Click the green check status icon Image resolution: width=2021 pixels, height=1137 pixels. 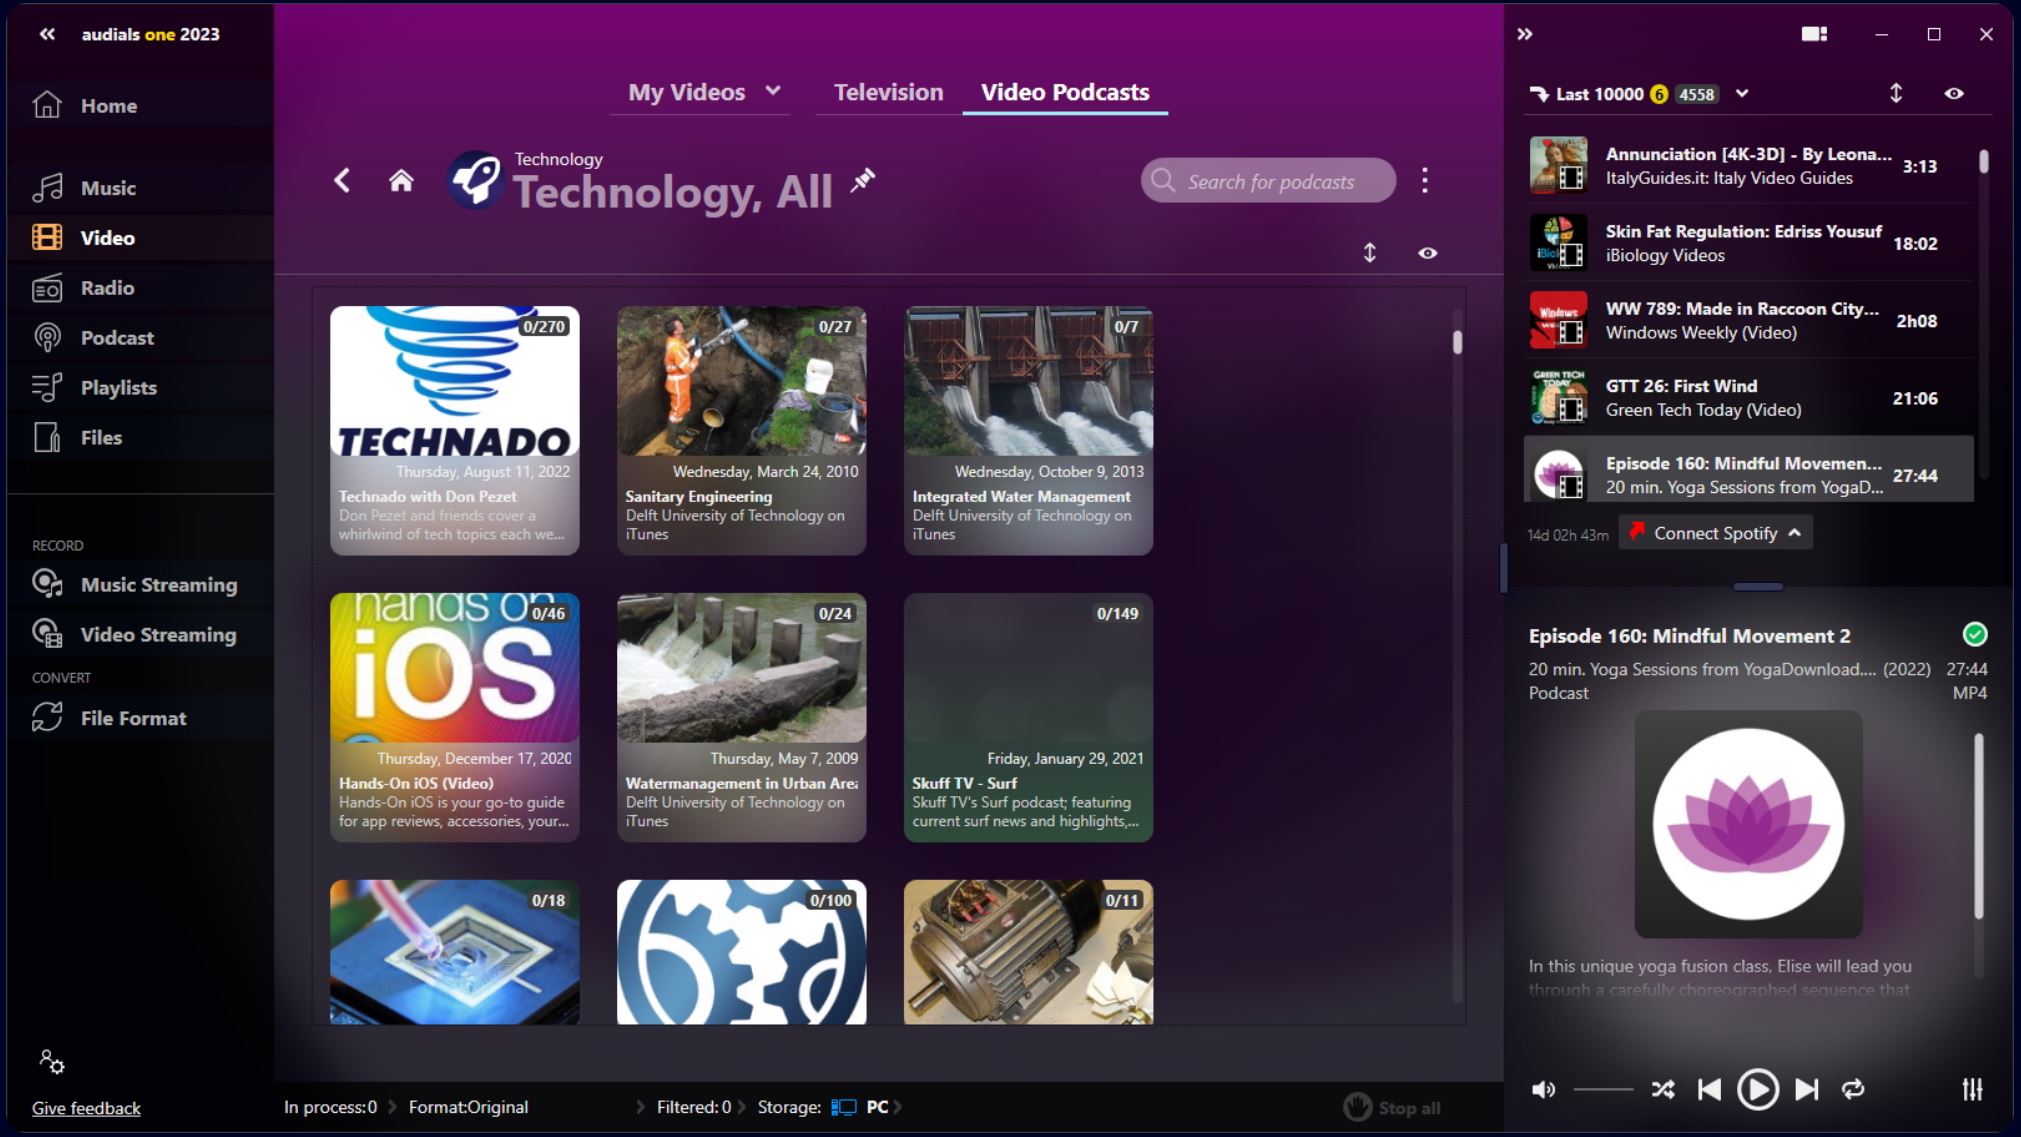pos(1975,634)
